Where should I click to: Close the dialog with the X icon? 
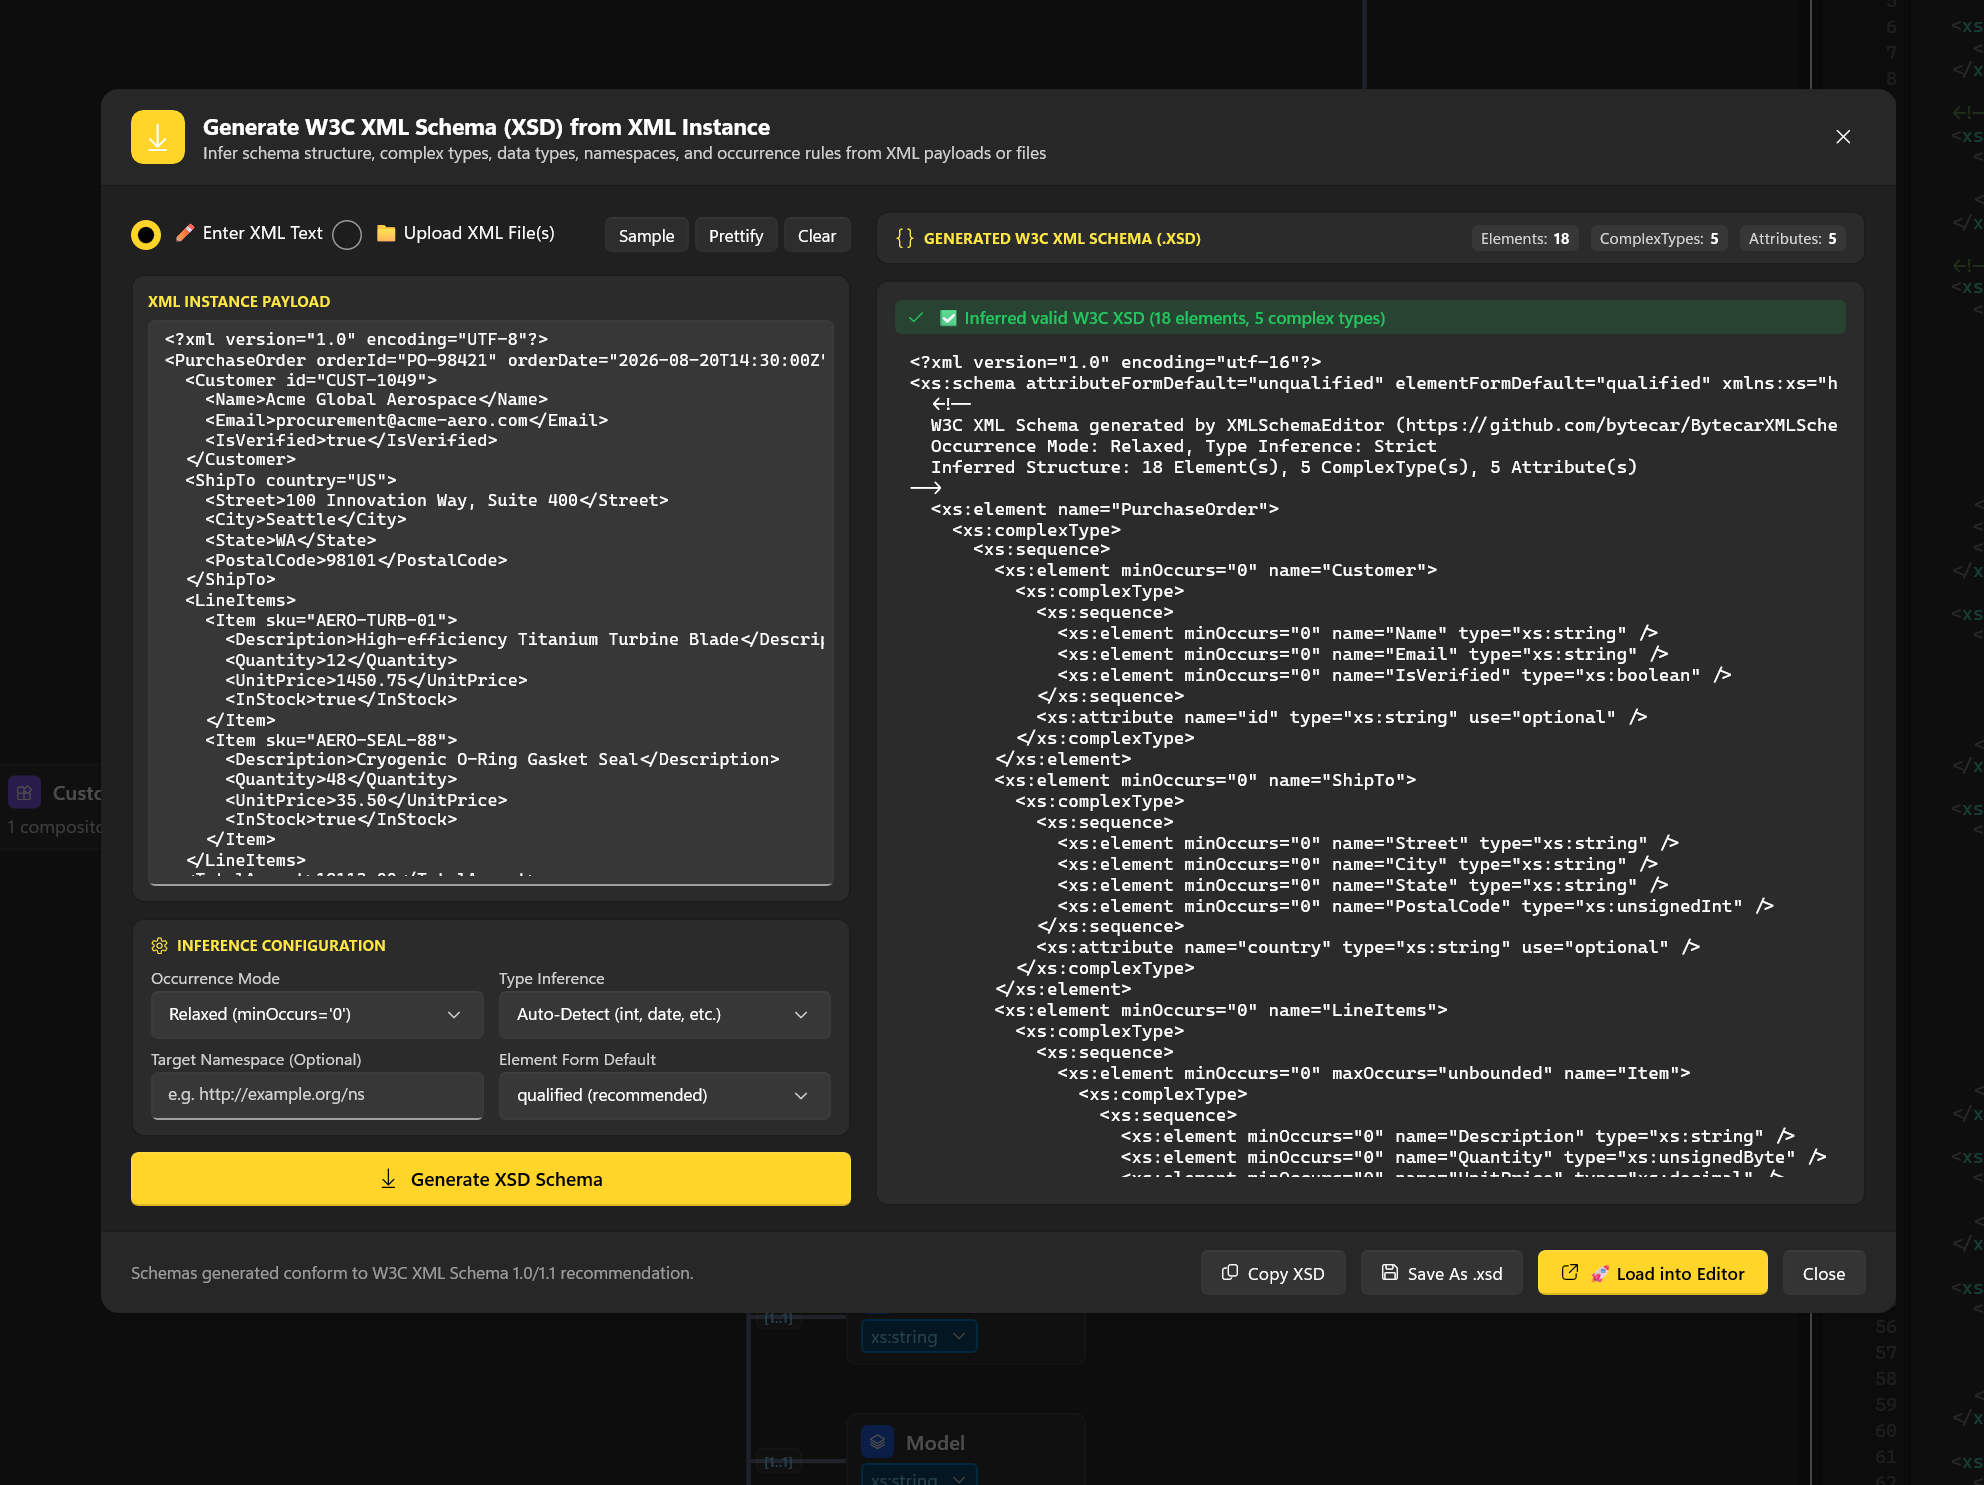1843,137
